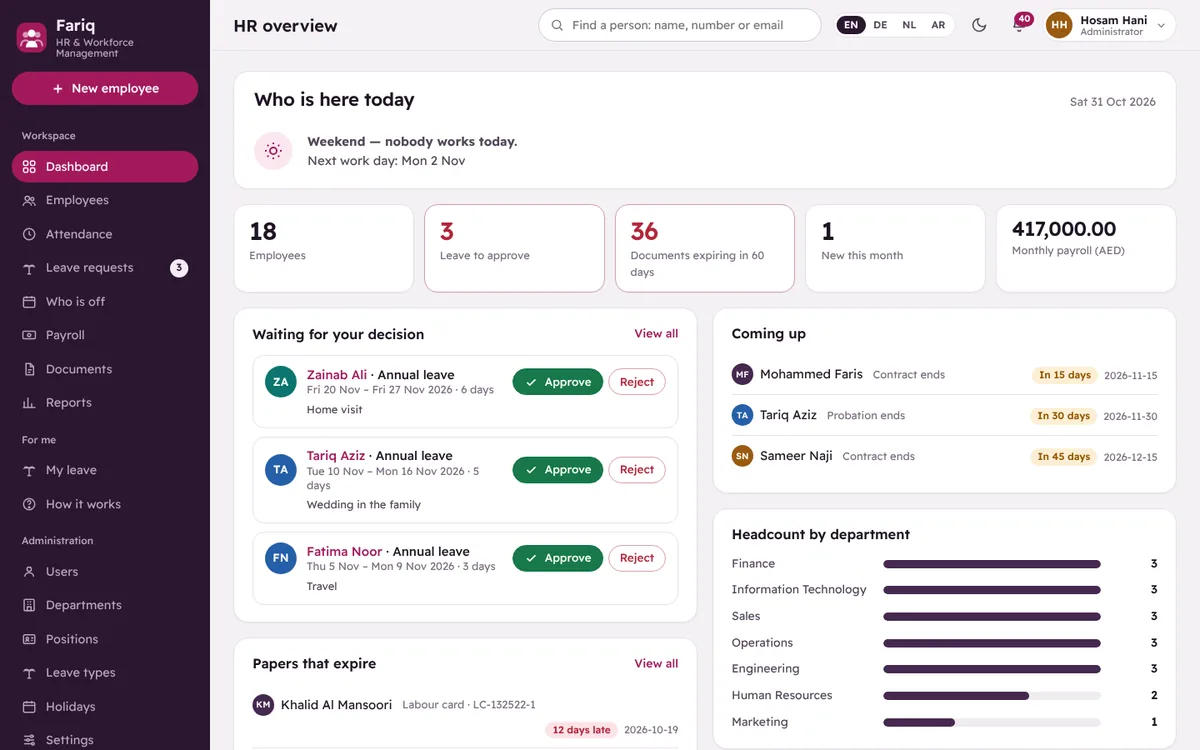The height and width of the screenshot is (750, 1200).
Task: Reject Zainab Ali's annual leave
Action: (x=637, y=382)
